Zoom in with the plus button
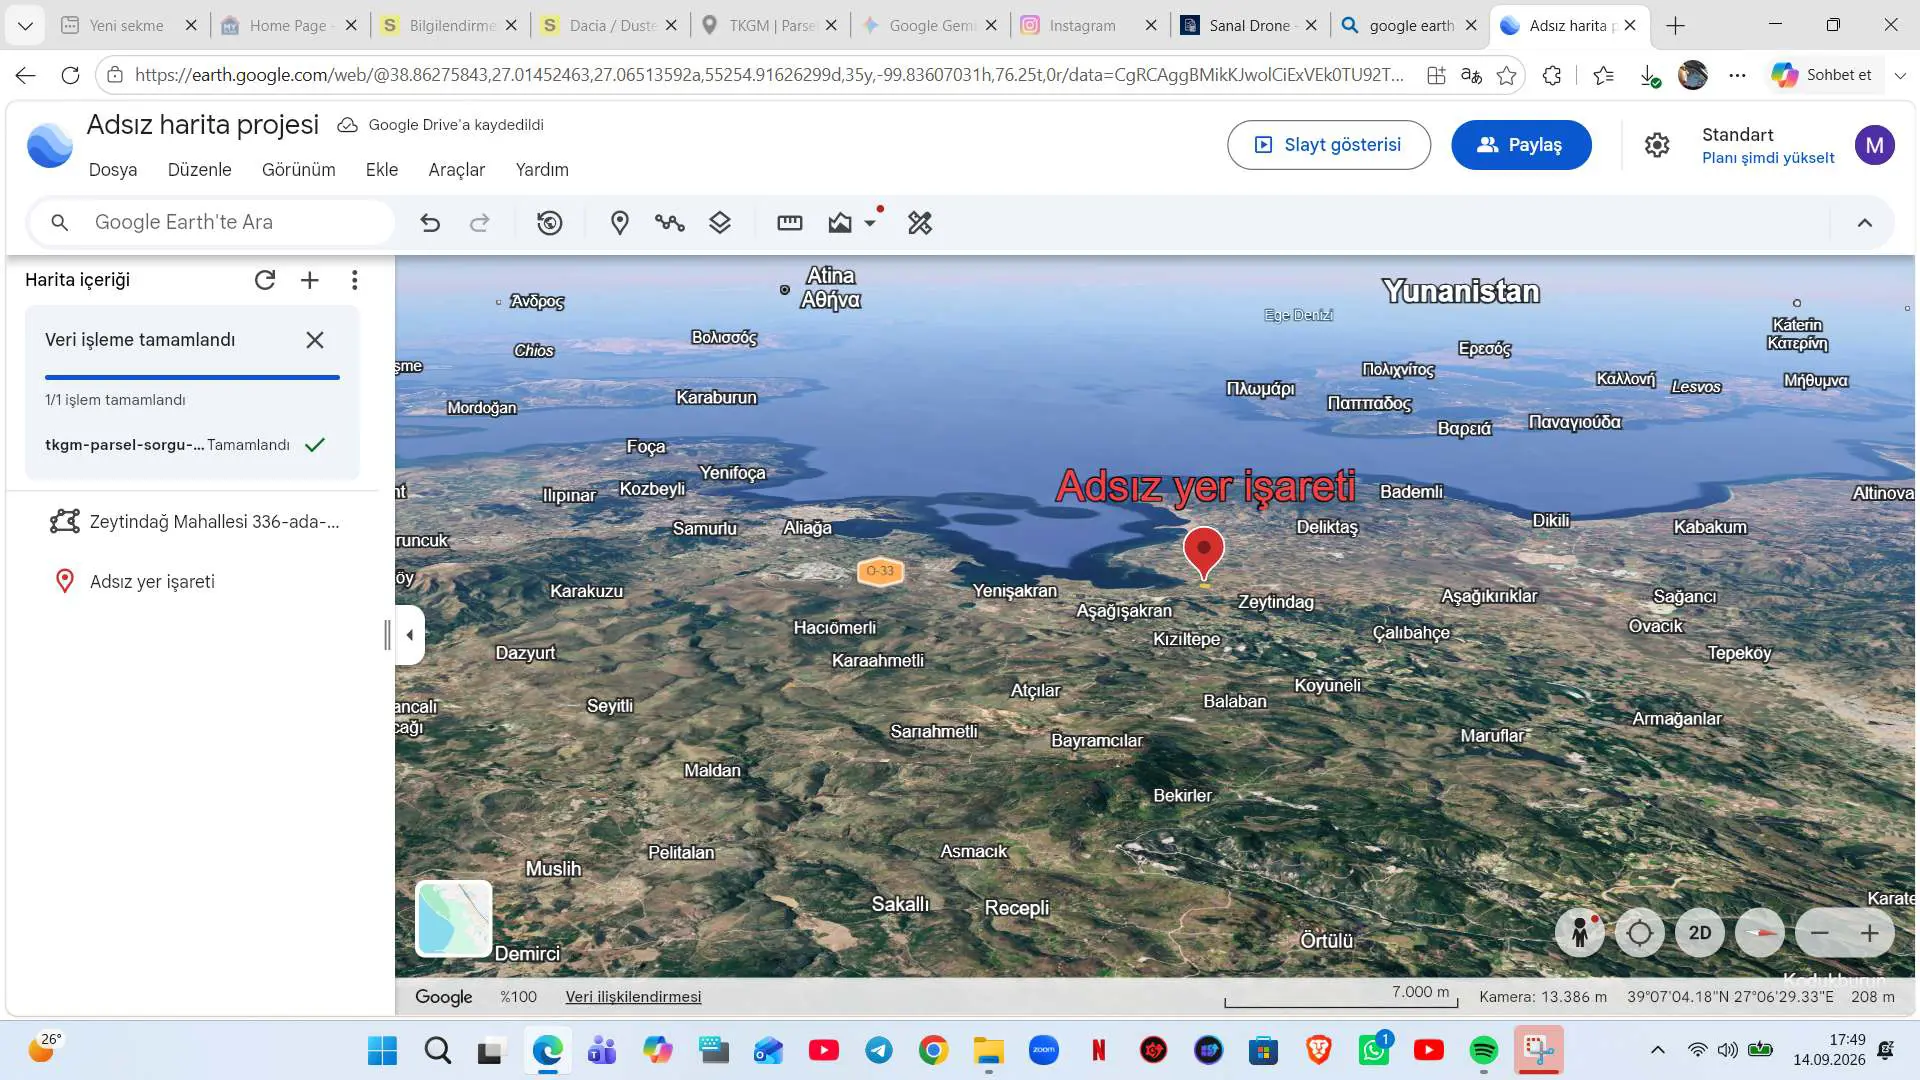The height and width of the screenshot is (1080, 1920). (1870, 933)
